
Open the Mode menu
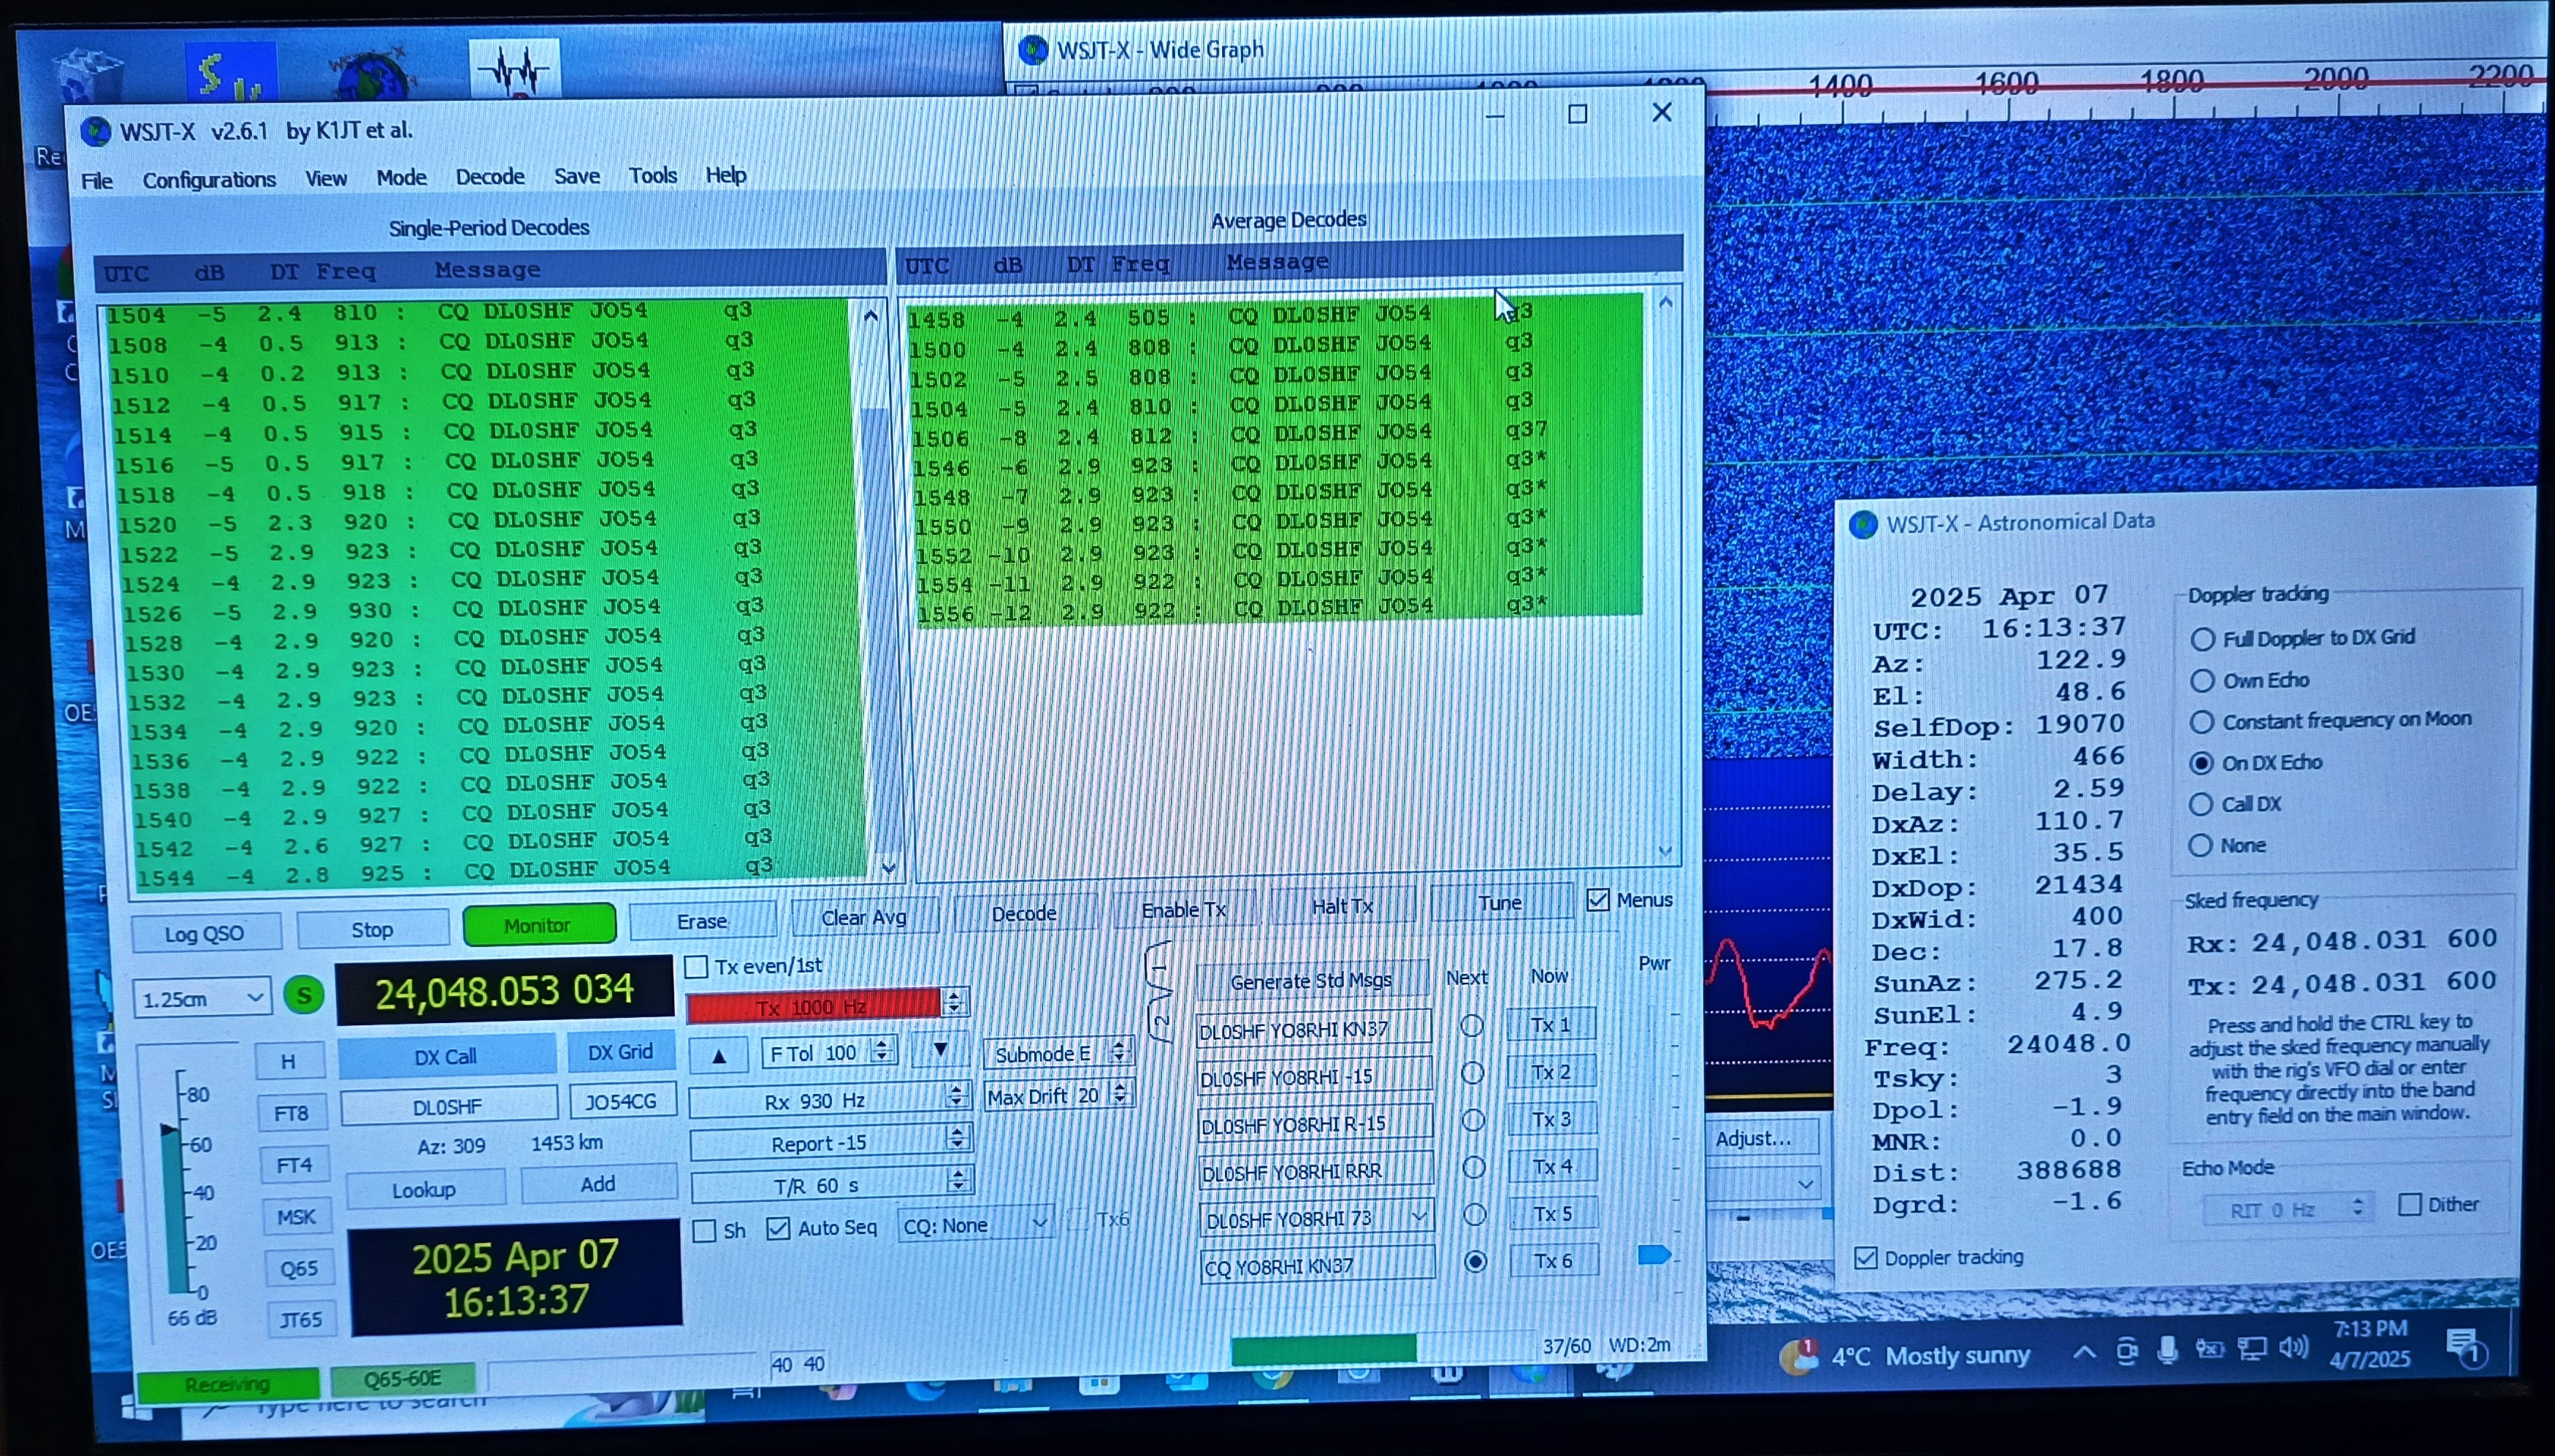[x=401, y=178]
